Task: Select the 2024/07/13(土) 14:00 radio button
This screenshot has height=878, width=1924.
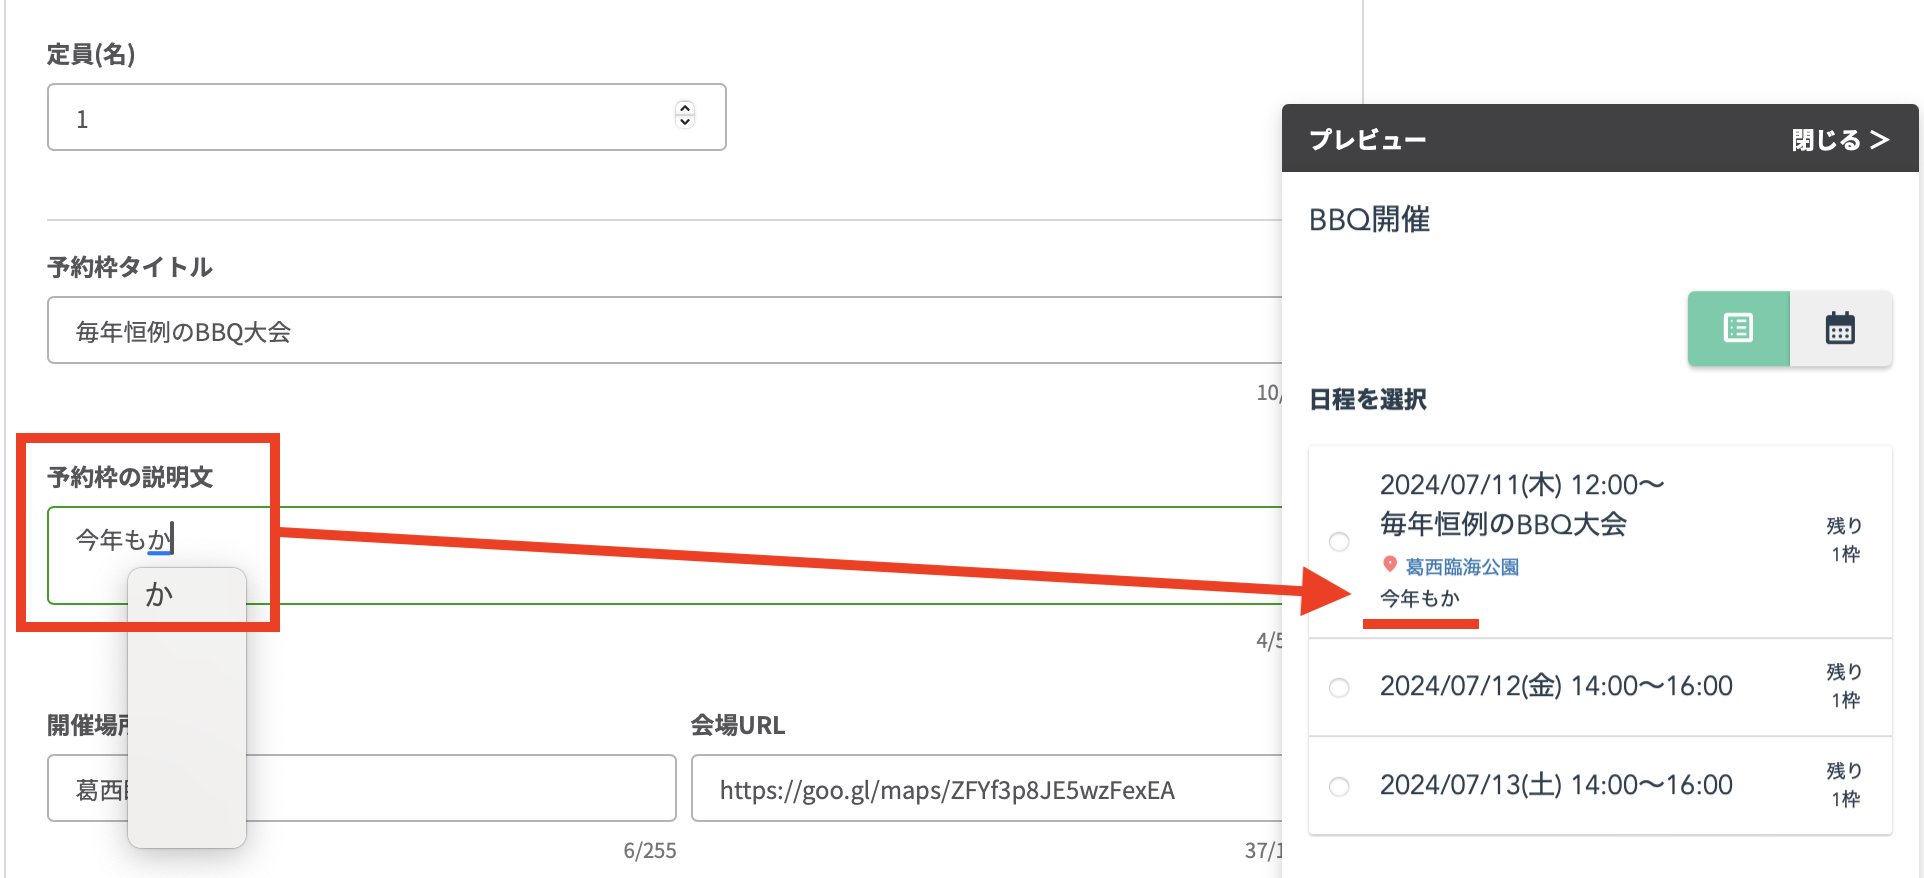Action: tap(1339, 786)
